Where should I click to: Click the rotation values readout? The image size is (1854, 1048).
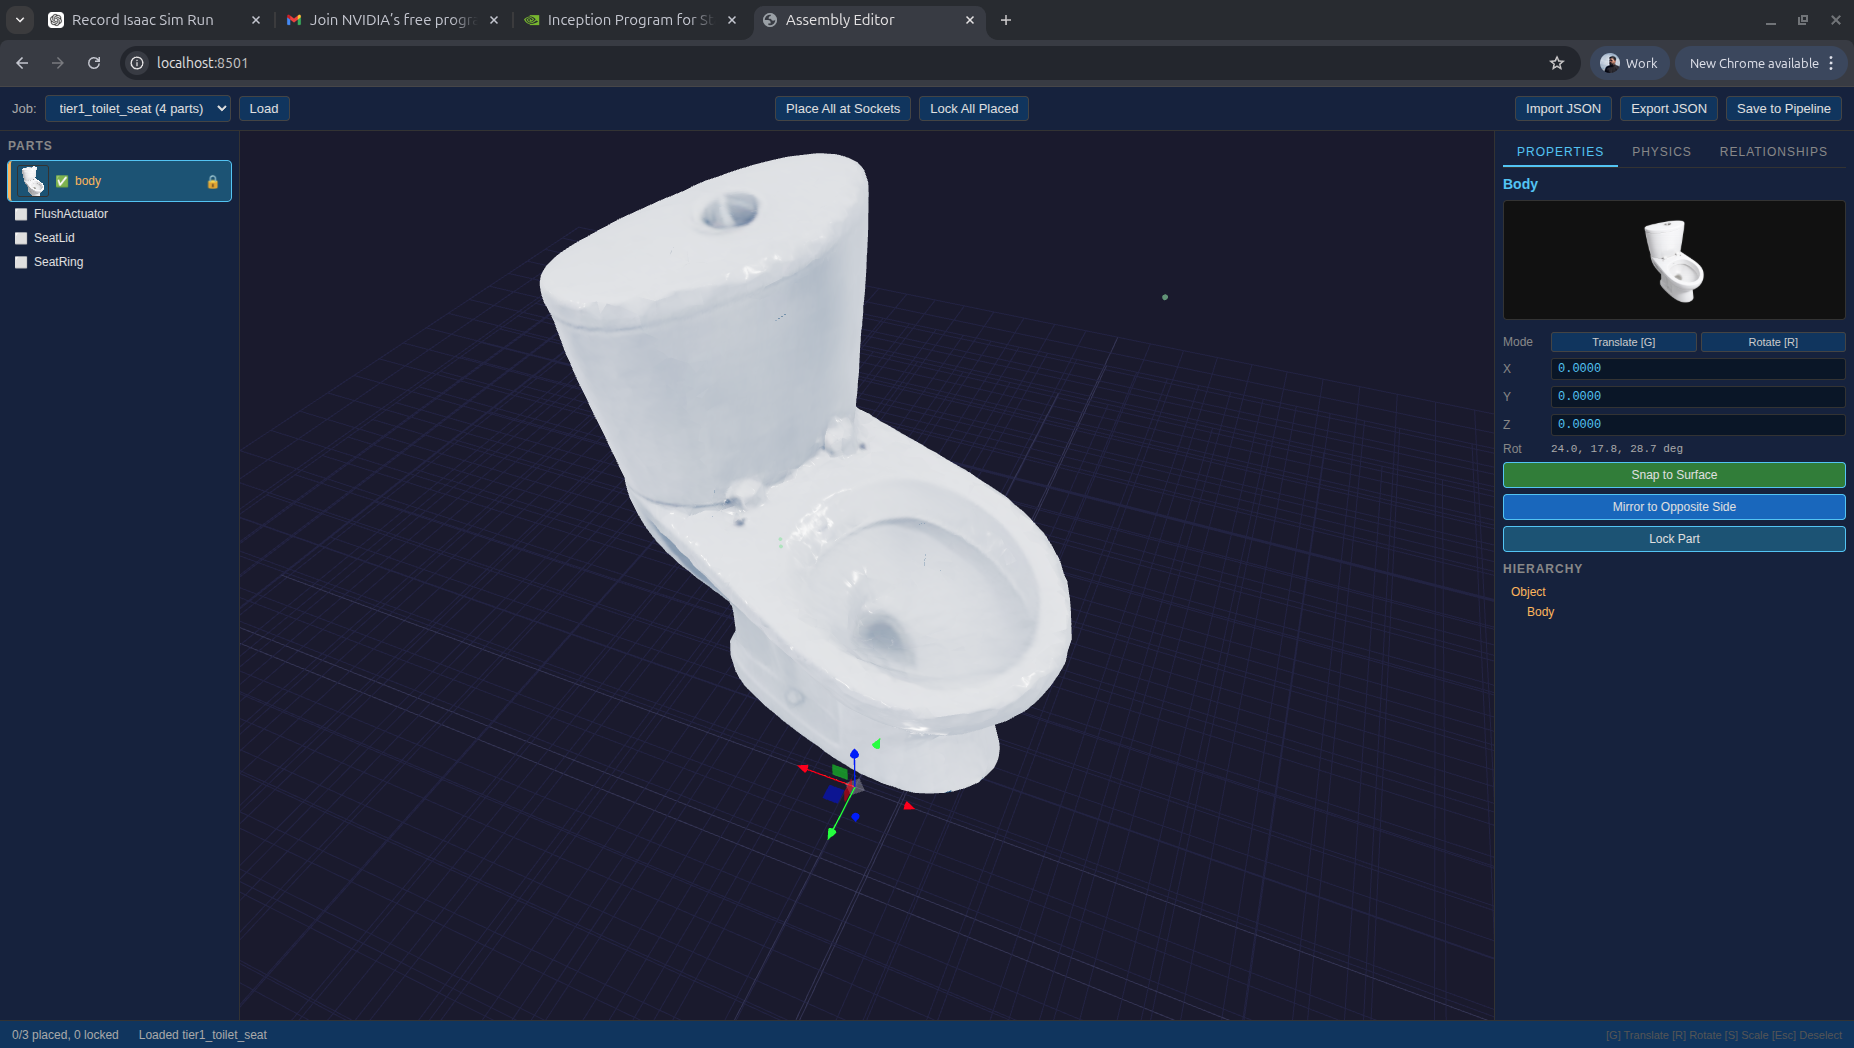point(1616,449)
